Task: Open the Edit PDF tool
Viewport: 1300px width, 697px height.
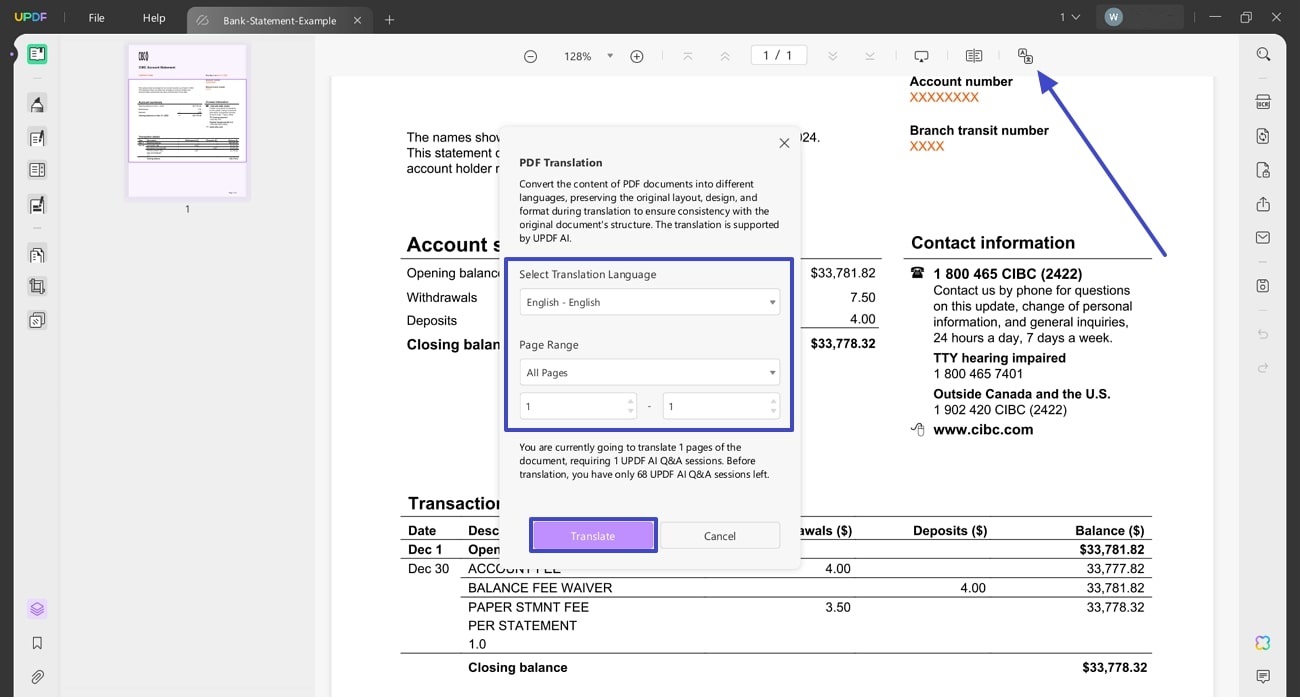Action: (37, 138)
